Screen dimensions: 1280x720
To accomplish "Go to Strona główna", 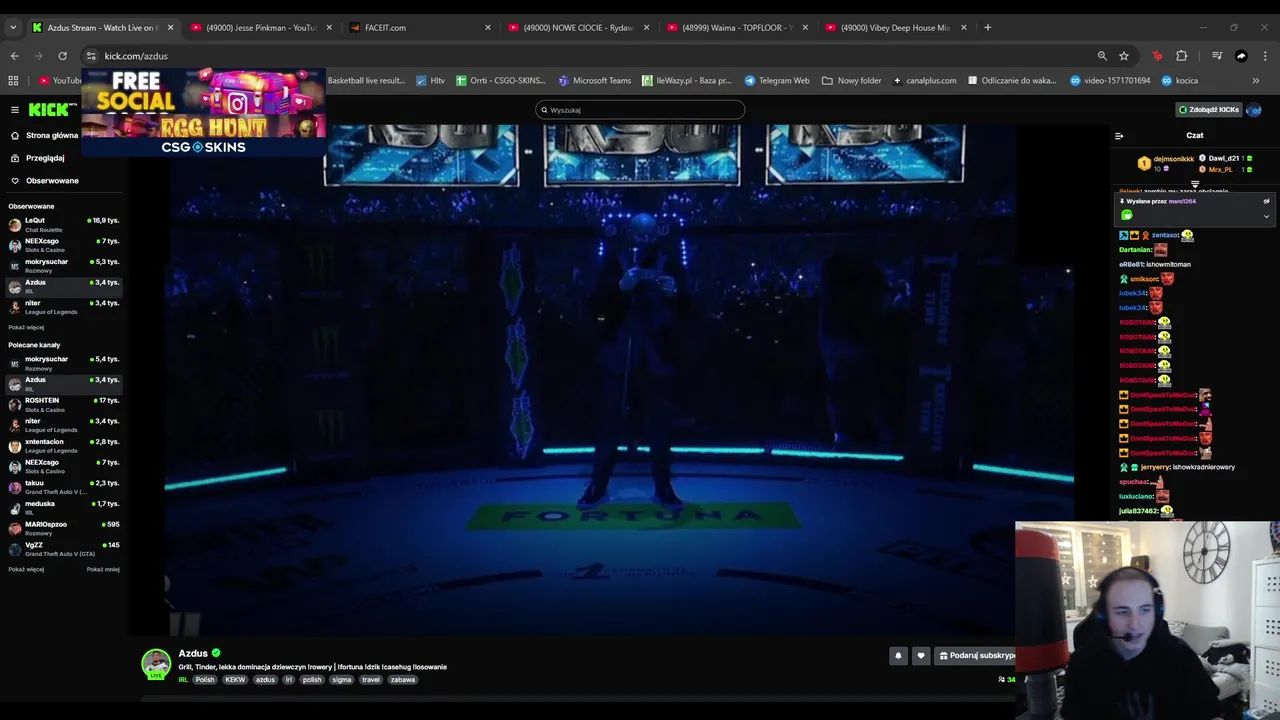I will click(x=44, y=135).
